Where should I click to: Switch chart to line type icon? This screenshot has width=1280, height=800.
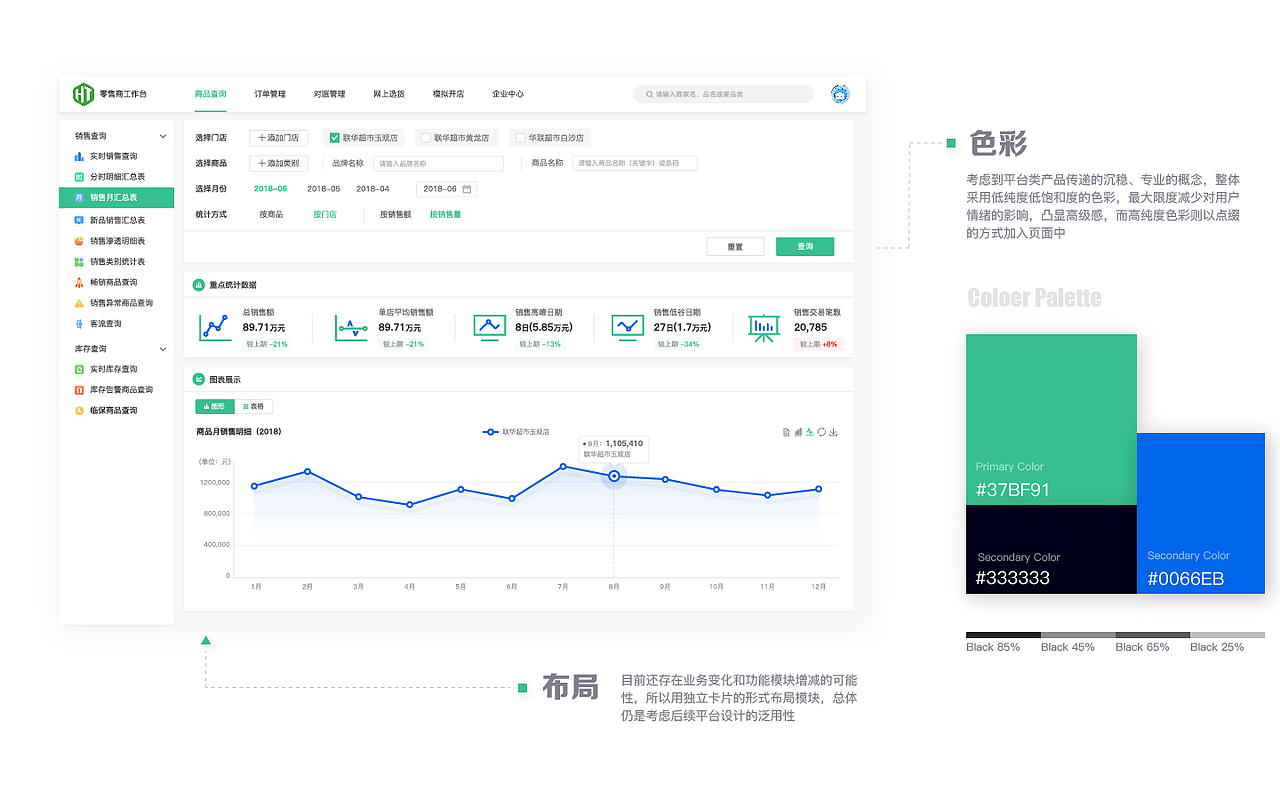coord(810,432)
